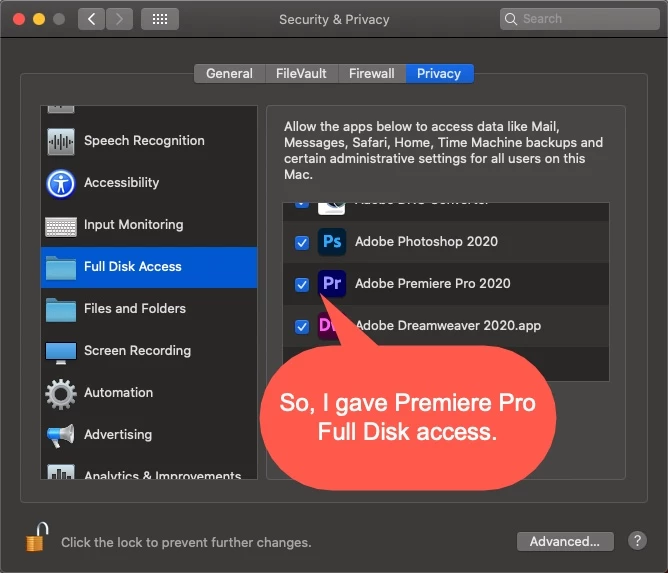Select the Adobe Premiere Pro 2020 row
The height and width of the screenshot is (573, 668).
(x=446, y=284)
